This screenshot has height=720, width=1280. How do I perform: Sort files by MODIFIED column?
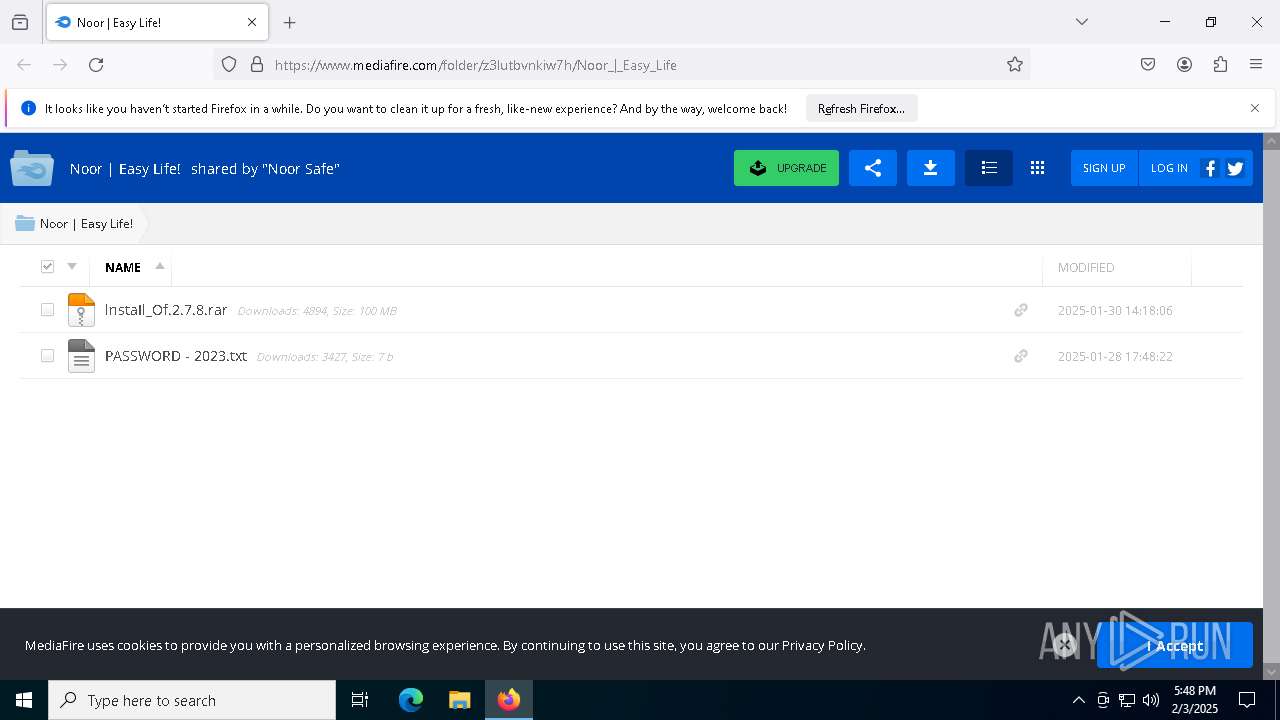(x=1086, y=267)
